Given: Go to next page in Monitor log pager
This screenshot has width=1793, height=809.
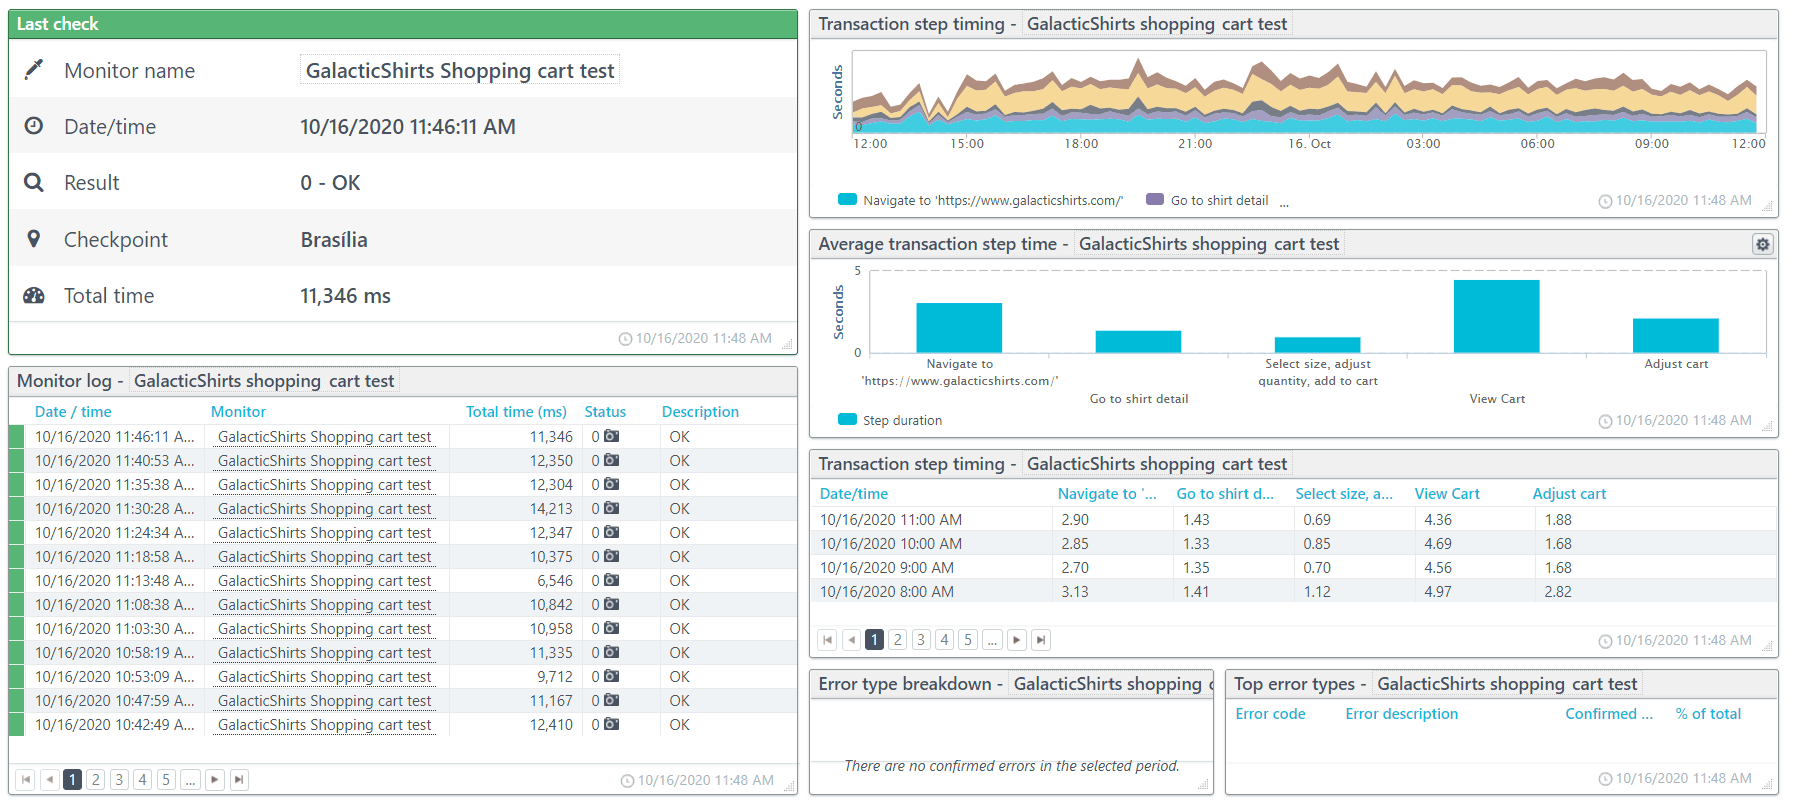Looking at the screenshot, I should (215, 780).
